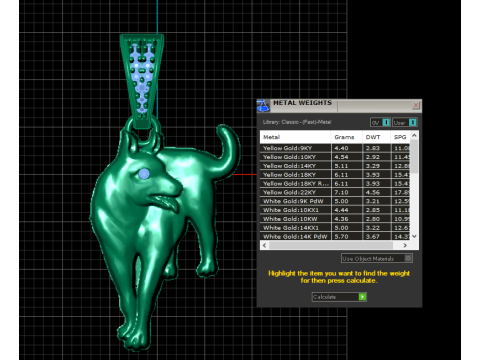This screenshot has width=480, height=360.
Task: Select the Yellow Gold:10KY row
Action: 335,157
